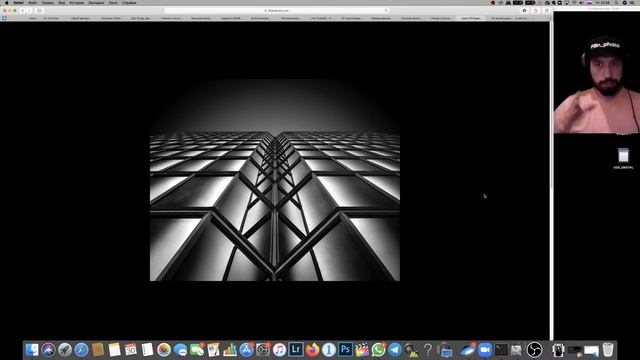The image size is (640, 360).
Task: Toggle the Safari sidebar button
Action: click(x=40, y=11)
